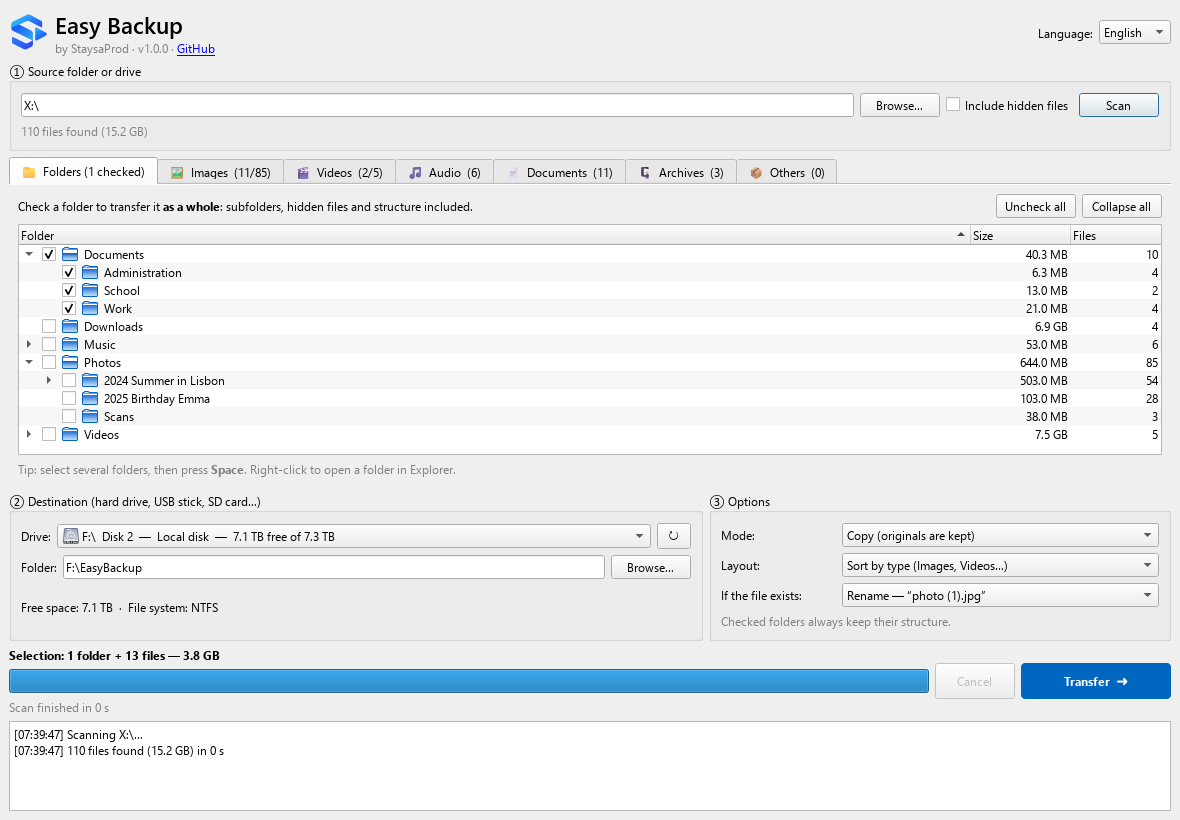This screenshot has width=1180, height=820.
Task: Click the destination Folder path field
Action: coord(333,567)
